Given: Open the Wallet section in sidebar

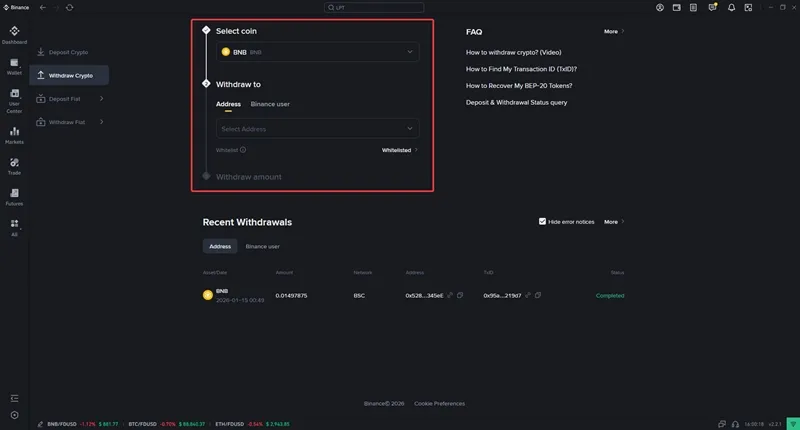Looking at the screenshot, I should pyautogui.click(x=14, y=66).
